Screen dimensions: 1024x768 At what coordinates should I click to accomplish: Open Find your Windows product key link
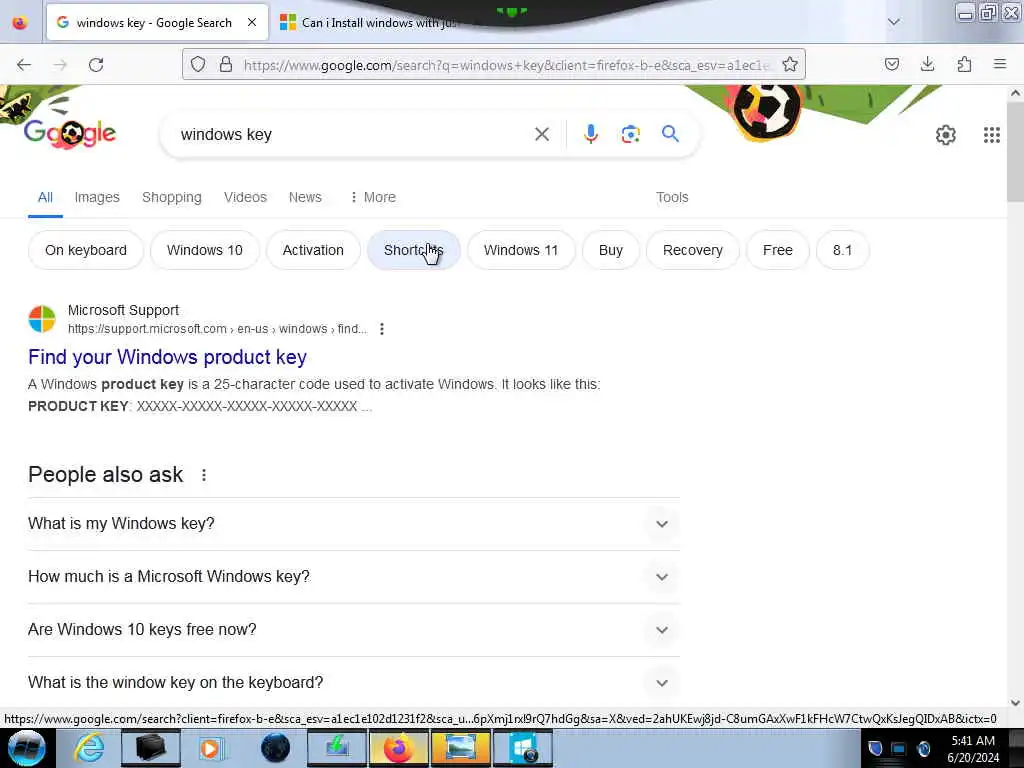click(x=167, y=357)
